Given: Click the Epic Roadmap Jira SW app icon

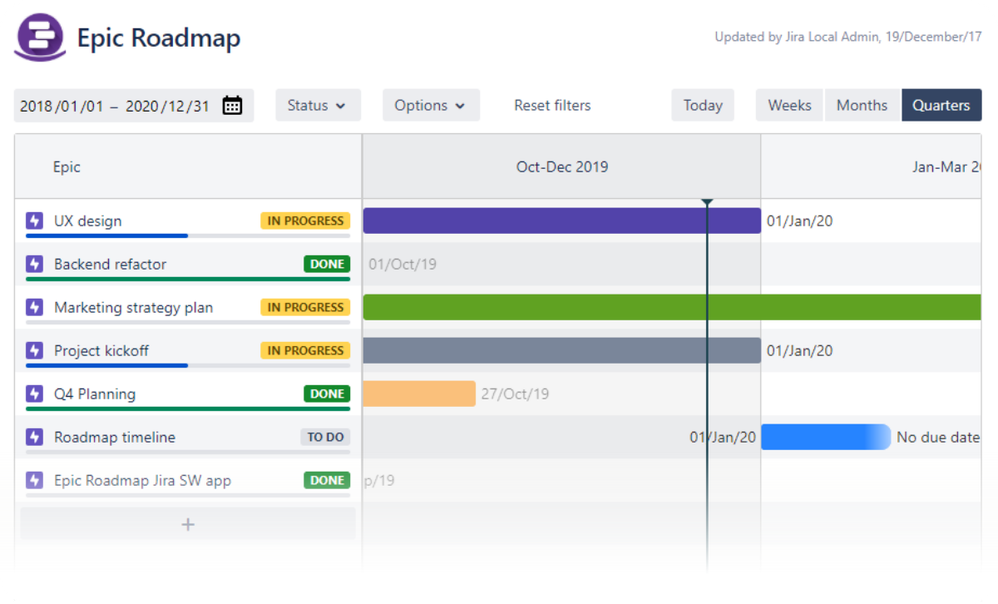Looking at the screenshot, I should point(36,480).
